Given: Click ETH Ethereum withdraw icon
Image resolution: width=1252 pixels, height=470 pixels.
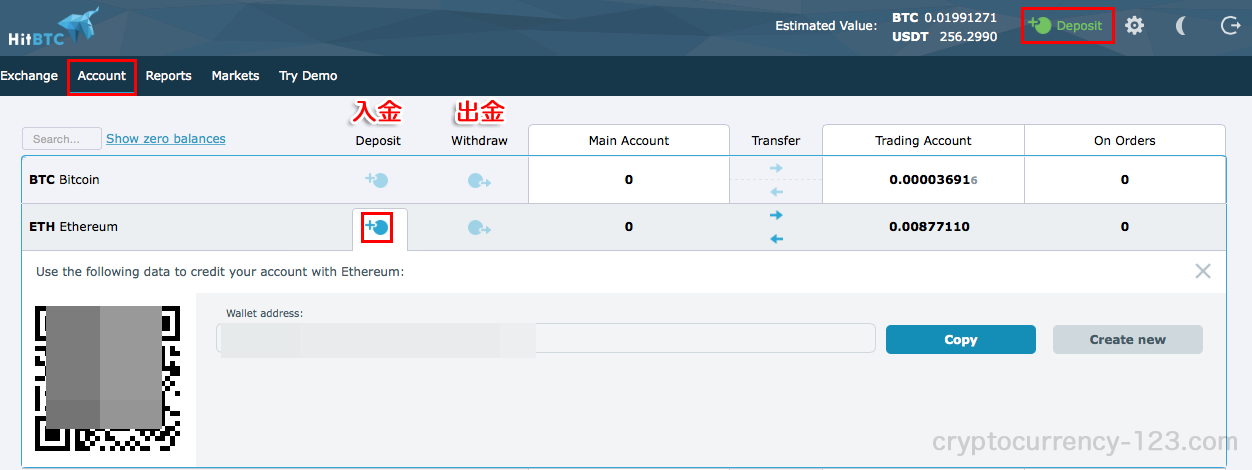Looking at the screenshot, I should [479, 228].
